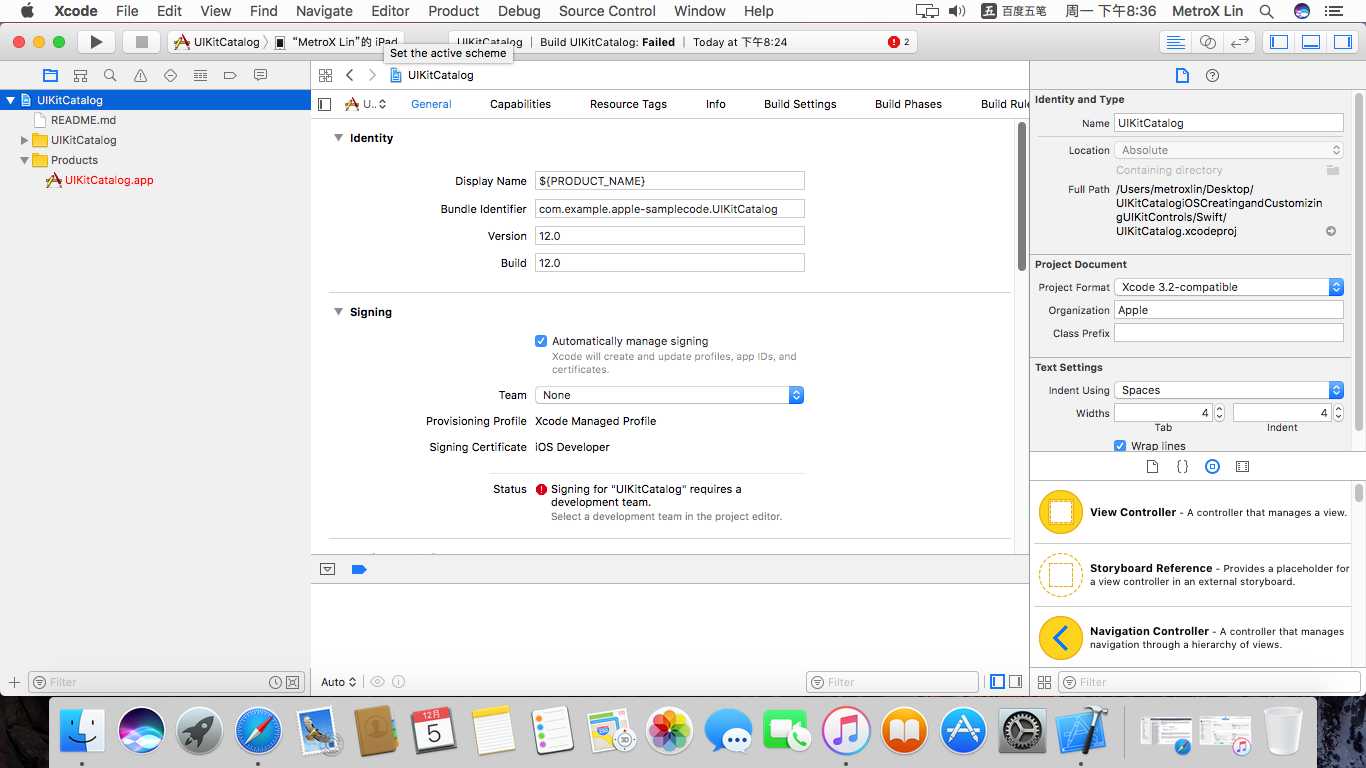Open the Team dropdown

pyautogui.click(x=669, y=395)
